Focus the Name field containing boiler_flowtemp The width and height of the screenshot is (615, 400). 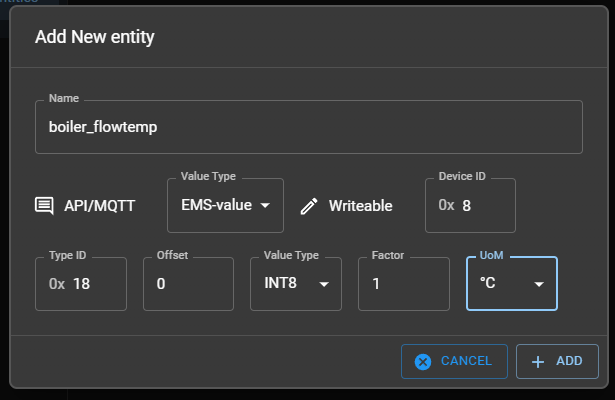308,127
